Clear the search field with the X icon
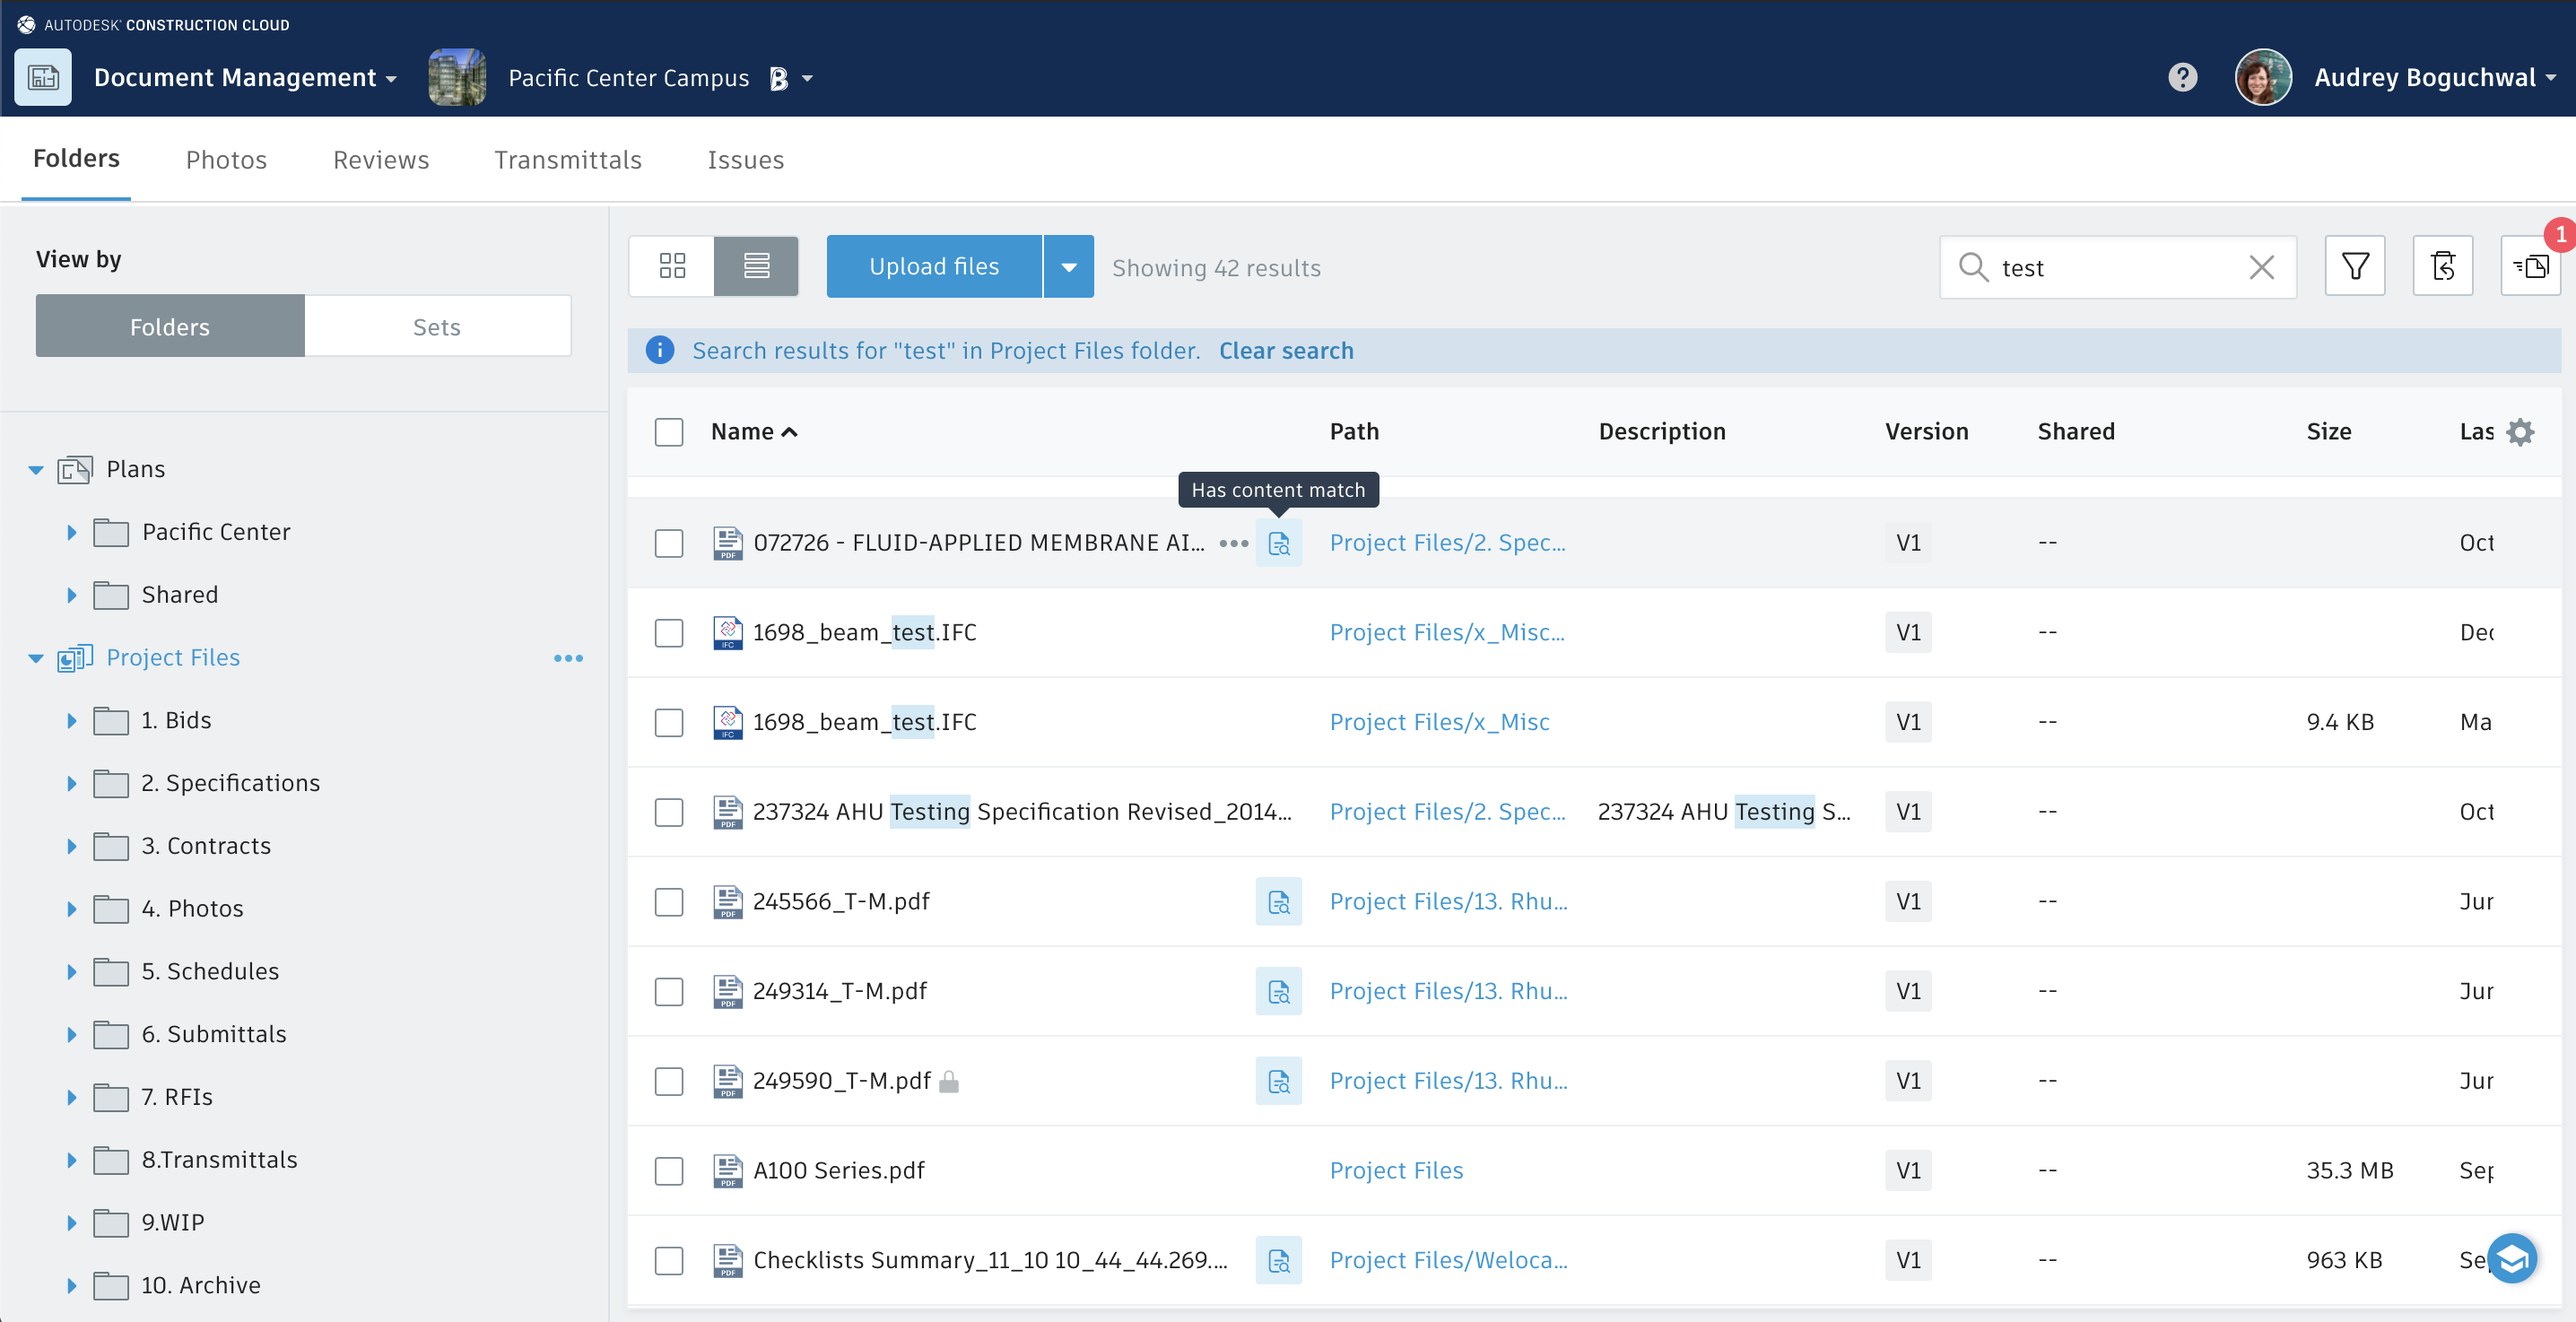This screenshot has height=1322, width=2576. (2261, 267)
